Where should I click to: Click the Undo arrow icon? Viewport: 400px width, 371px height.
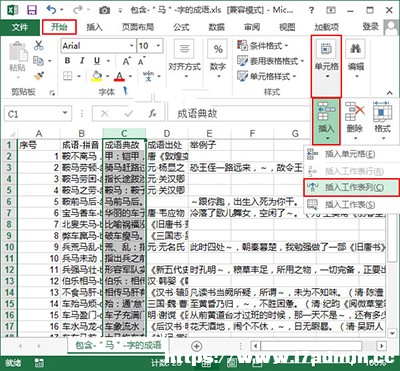coord(52,10)
